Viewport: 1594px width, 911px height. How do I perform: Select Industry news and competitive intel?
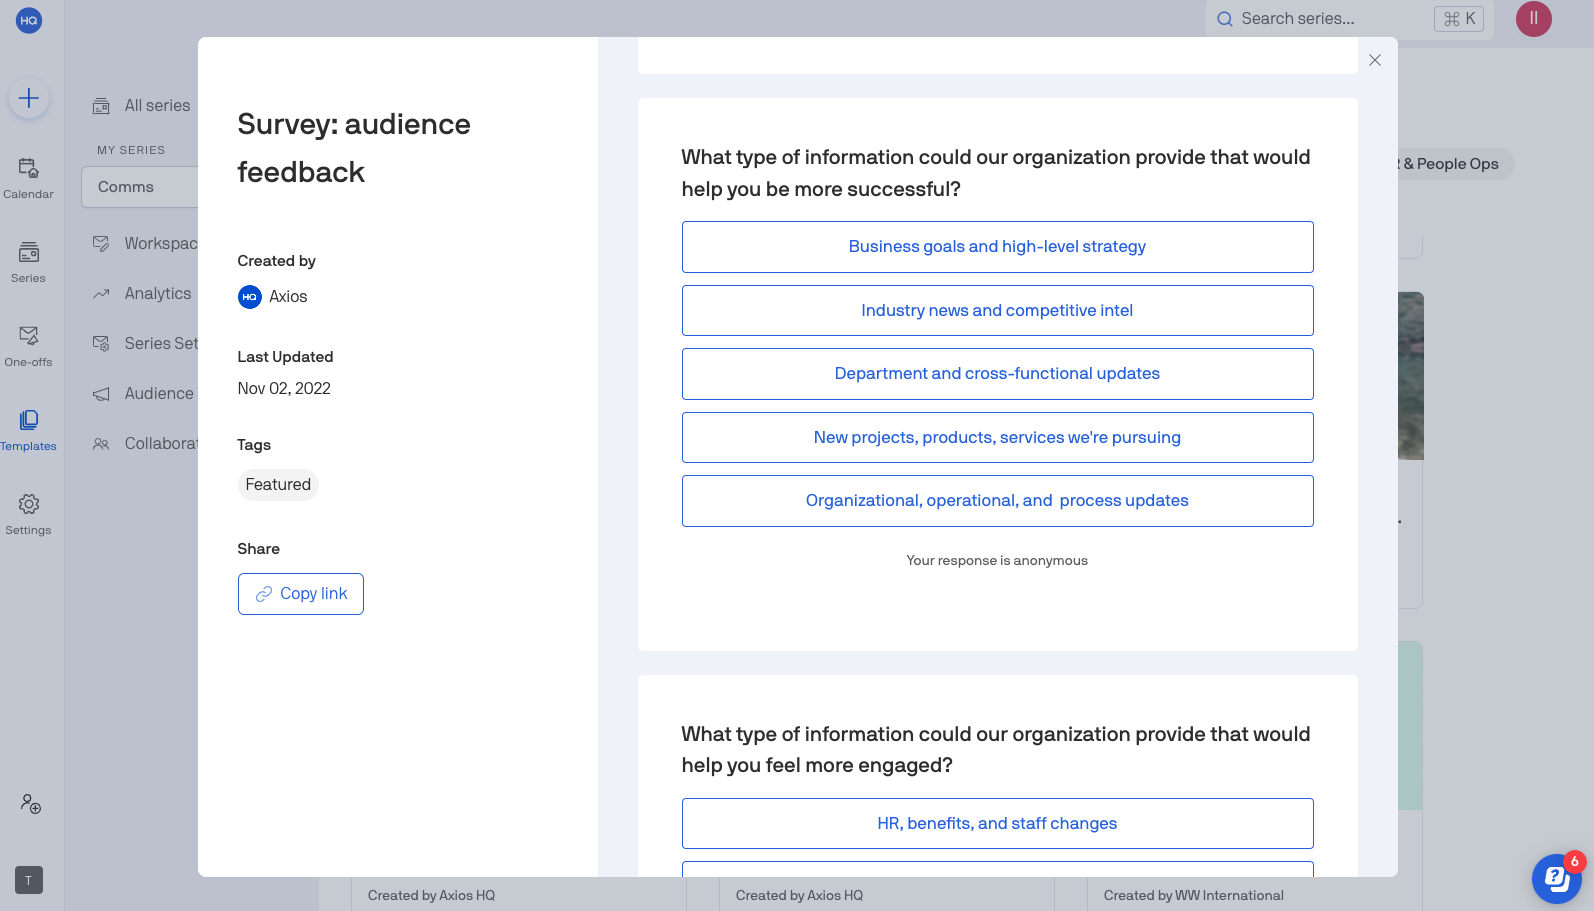[x=997, y=311]
